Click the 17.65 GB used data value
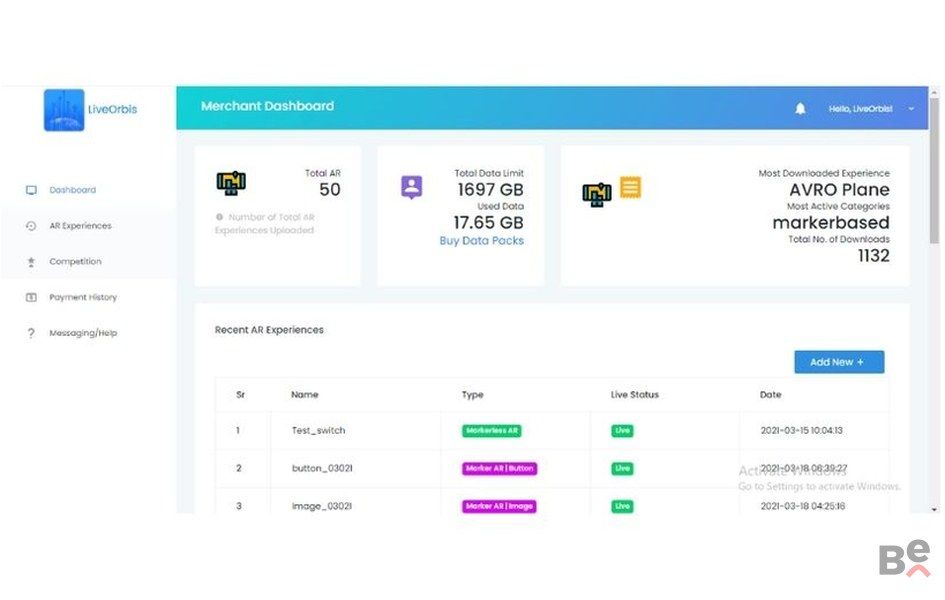This screenshot has width=945, height=600. tap(489, 223)
